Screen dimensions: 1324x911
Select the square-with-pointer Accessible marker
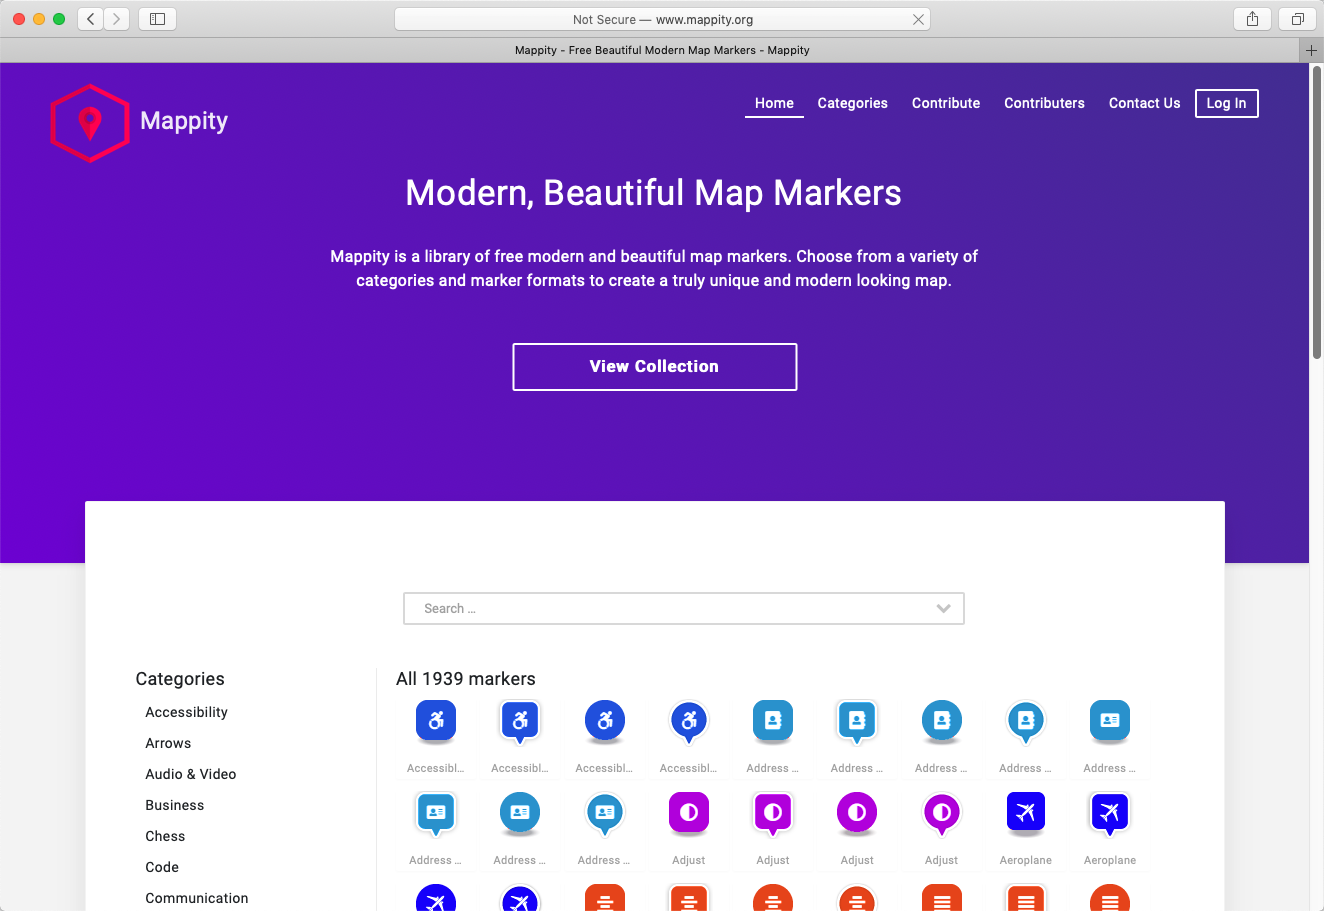coord(519,722)
